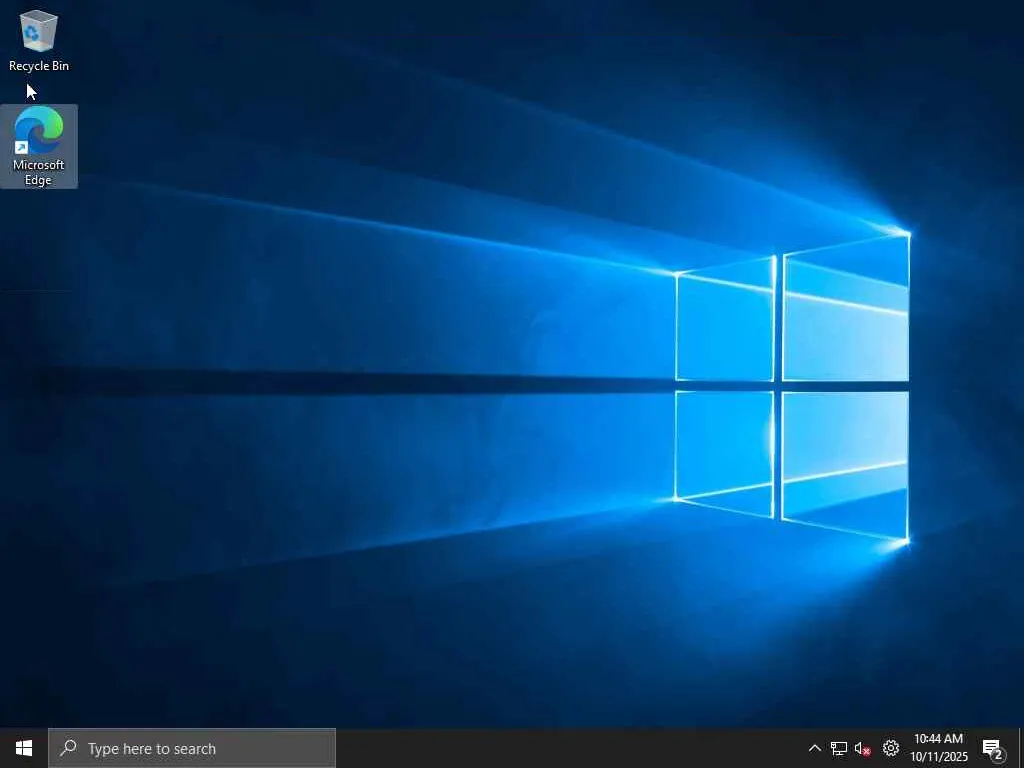Click the settings gear tray icon

coord(891,748)
